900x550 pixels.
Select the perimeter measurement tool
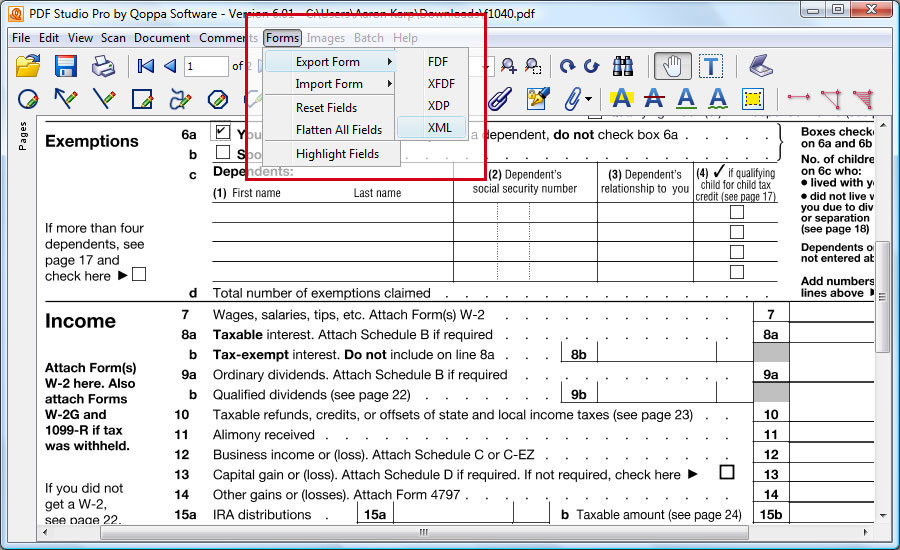831,99
